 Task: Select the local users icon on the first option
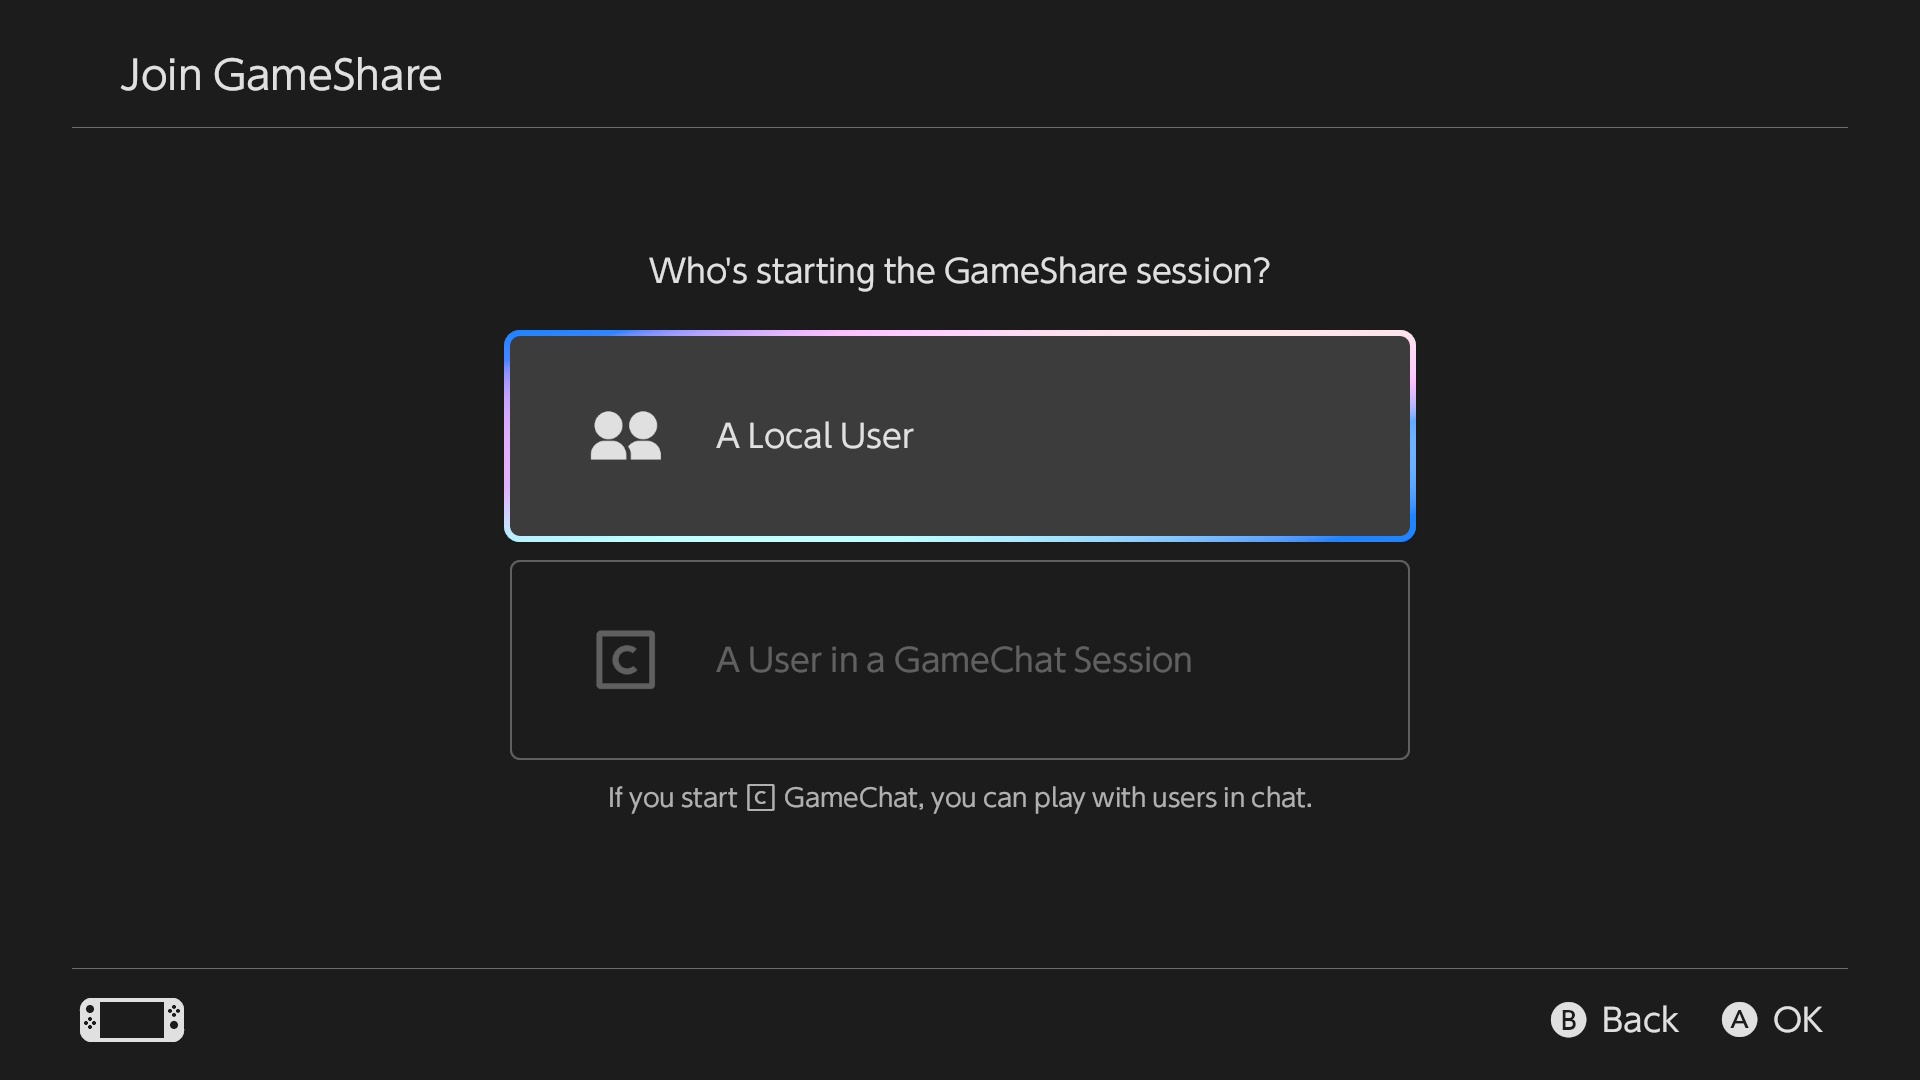625,435
